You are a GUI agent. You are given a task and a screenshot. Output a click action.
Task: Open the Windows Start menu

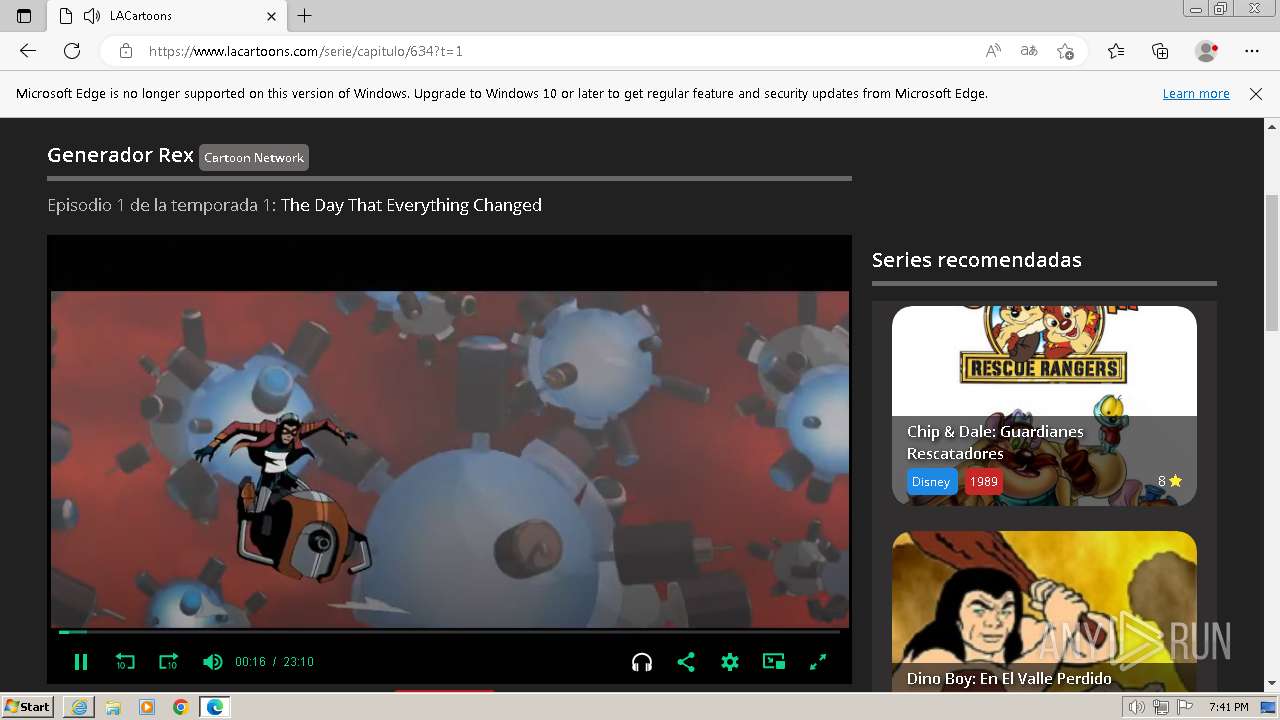(x=28, y=707)
